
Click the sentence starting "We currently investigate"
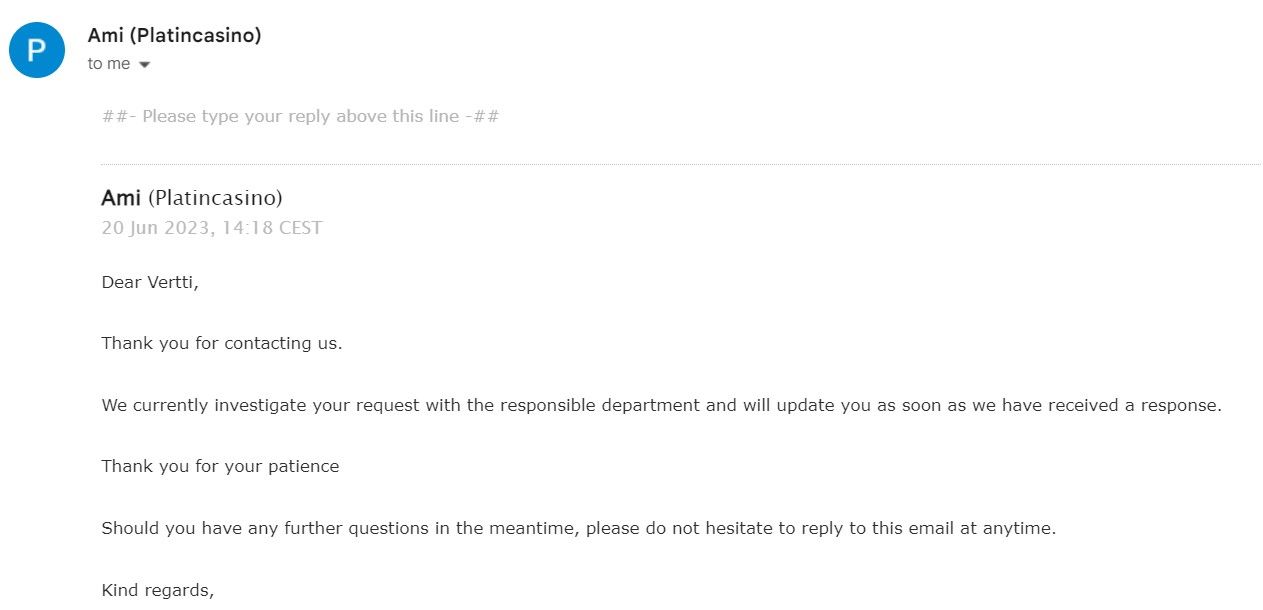(x=661, y=406)
